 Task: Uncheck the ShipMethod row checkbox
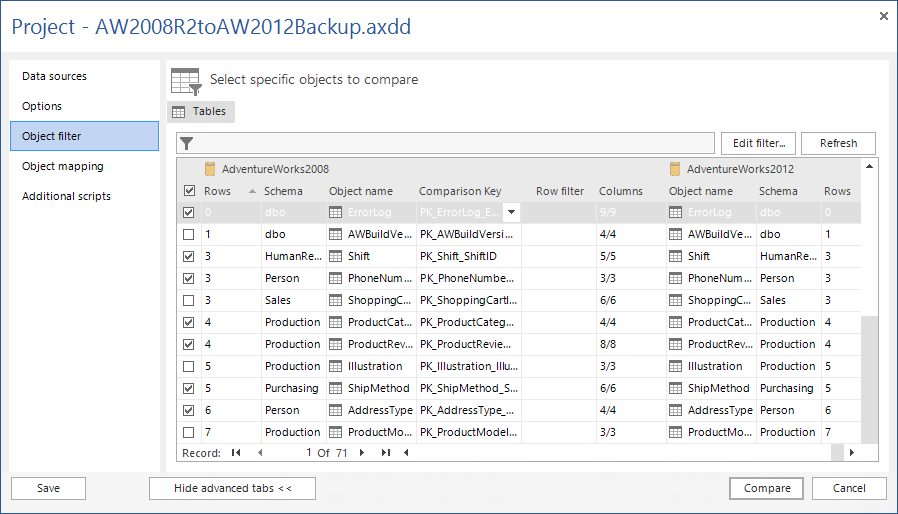click(x=188, y=389)
